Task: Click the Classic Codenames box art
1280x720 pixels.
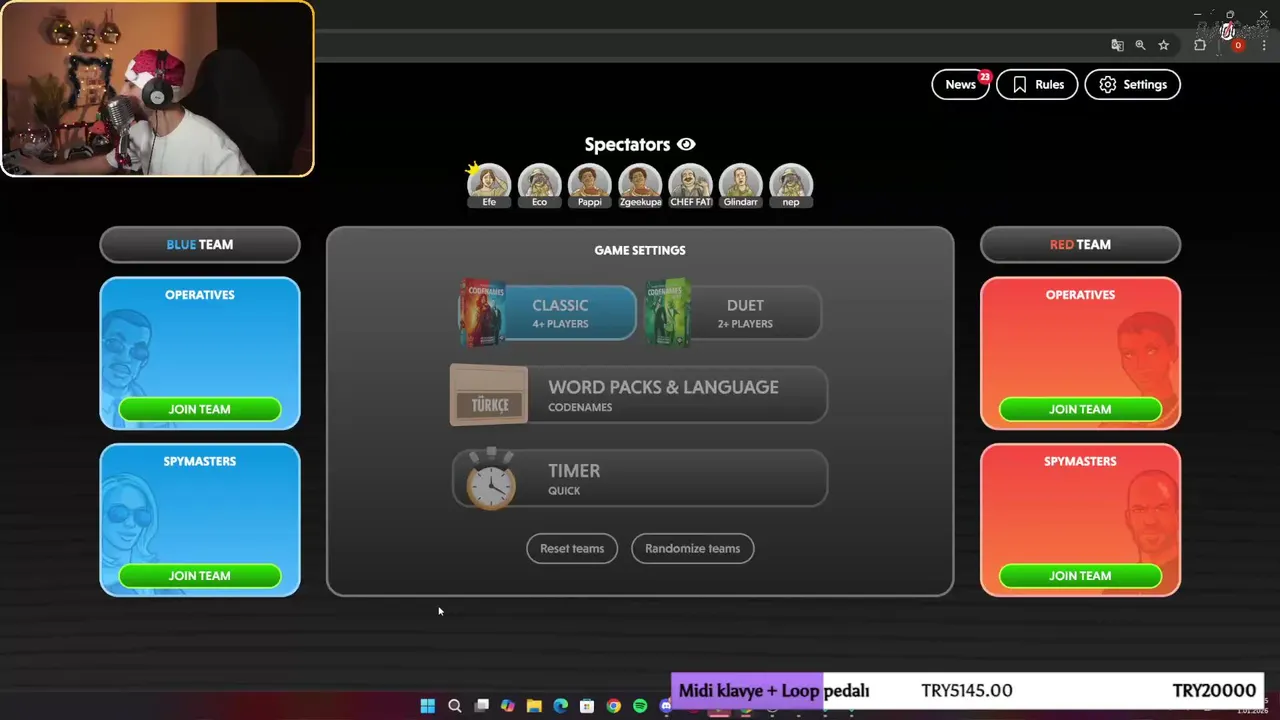Action: [x=482, y=313]
